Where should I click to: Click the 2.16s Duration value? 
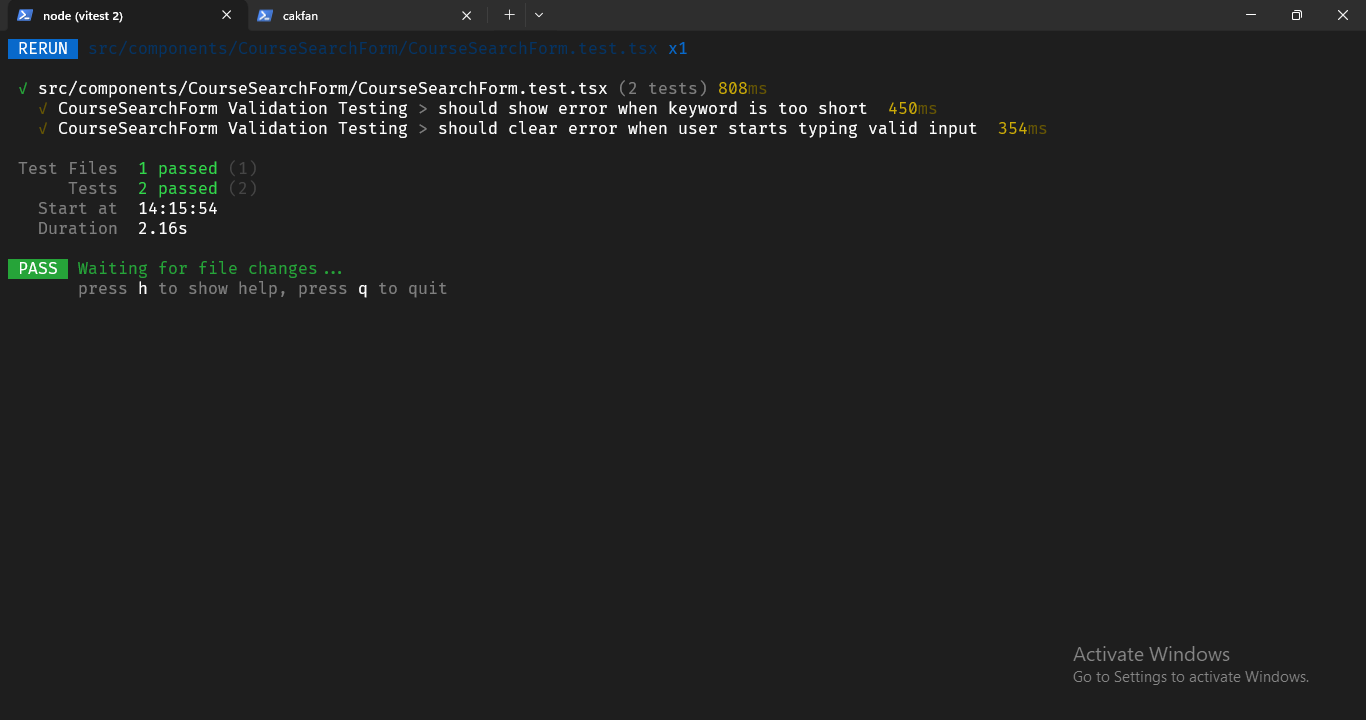coord(162,228)
